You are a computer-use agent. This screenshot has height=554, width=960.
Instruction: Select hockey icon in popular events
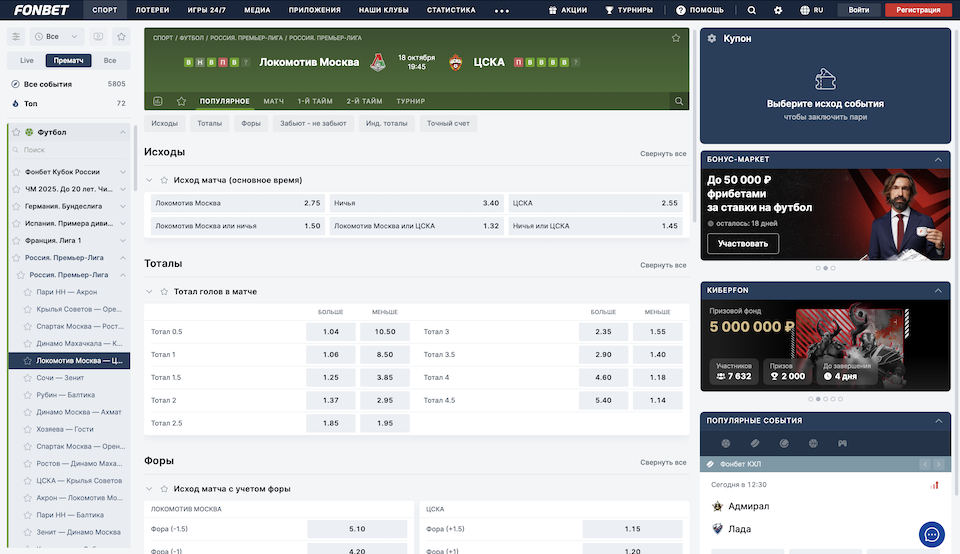coord(755,443)
